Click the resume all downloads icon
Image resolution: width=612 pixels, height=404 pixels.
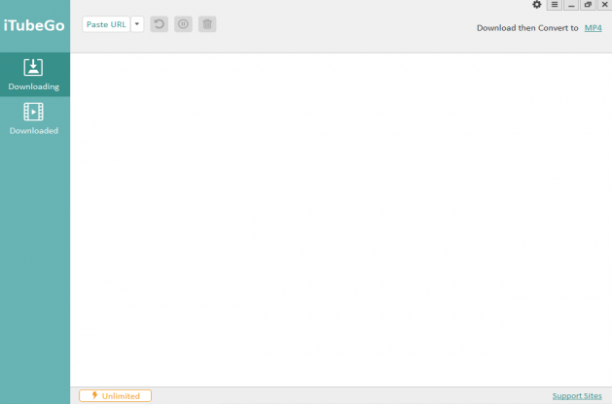[x=159, y=24]
